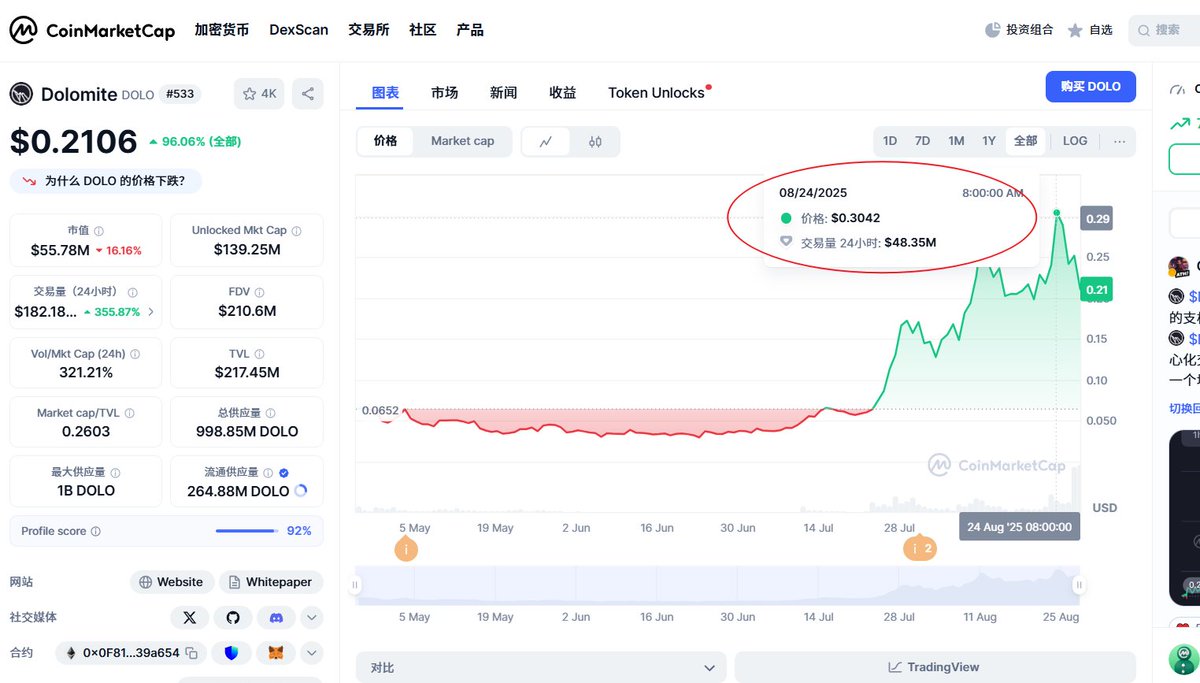
Task: Open the DexScan menu
Action: 299,30
